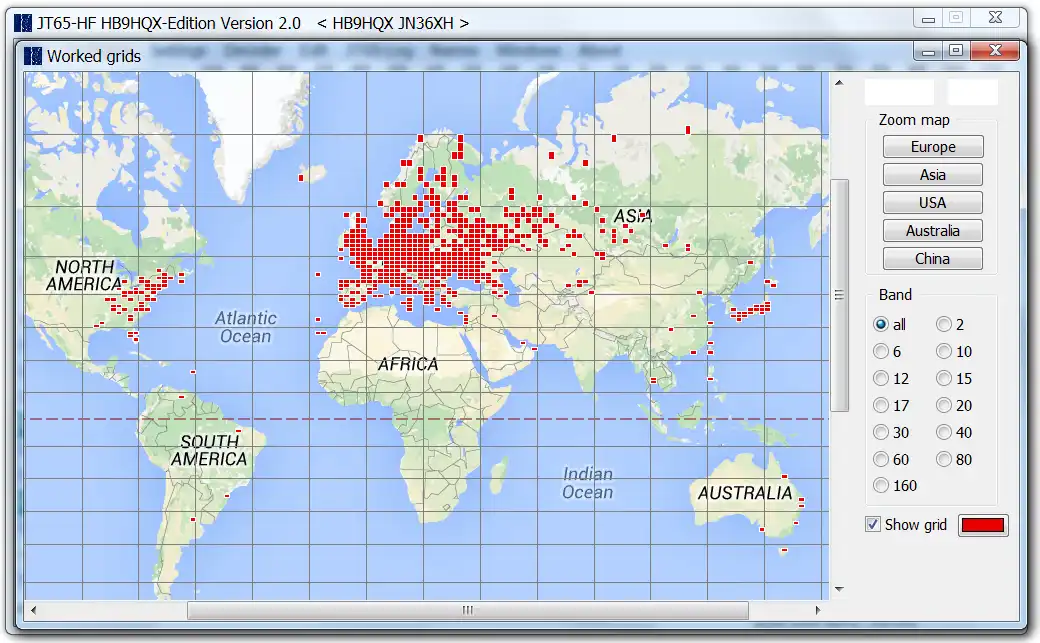Click the JT65-HF application title icon

tap(23, 23)
